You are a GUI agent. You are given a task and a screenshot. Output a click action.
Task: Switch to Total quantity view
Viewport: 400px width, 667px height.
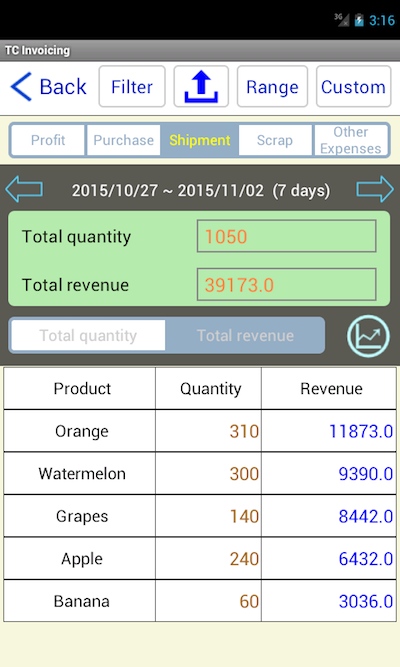[x=88, y=336]
